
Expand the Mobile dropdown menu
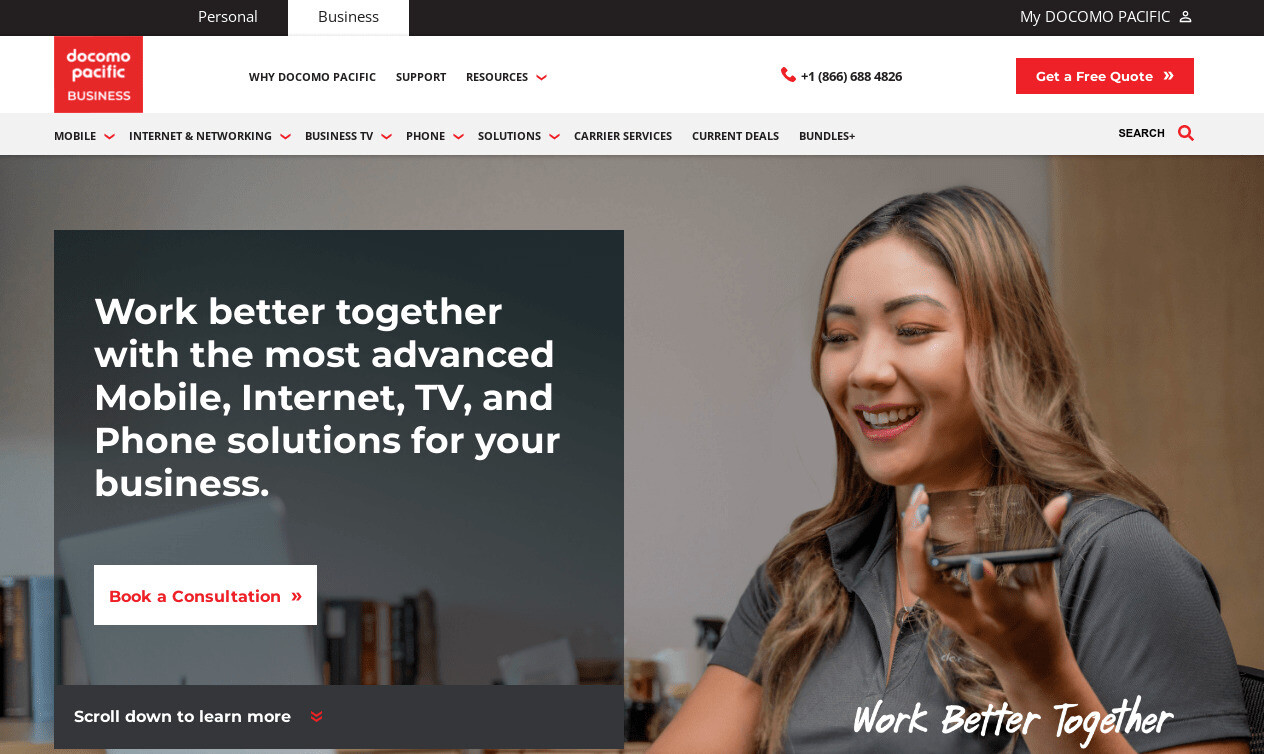[x=84, y=136]
